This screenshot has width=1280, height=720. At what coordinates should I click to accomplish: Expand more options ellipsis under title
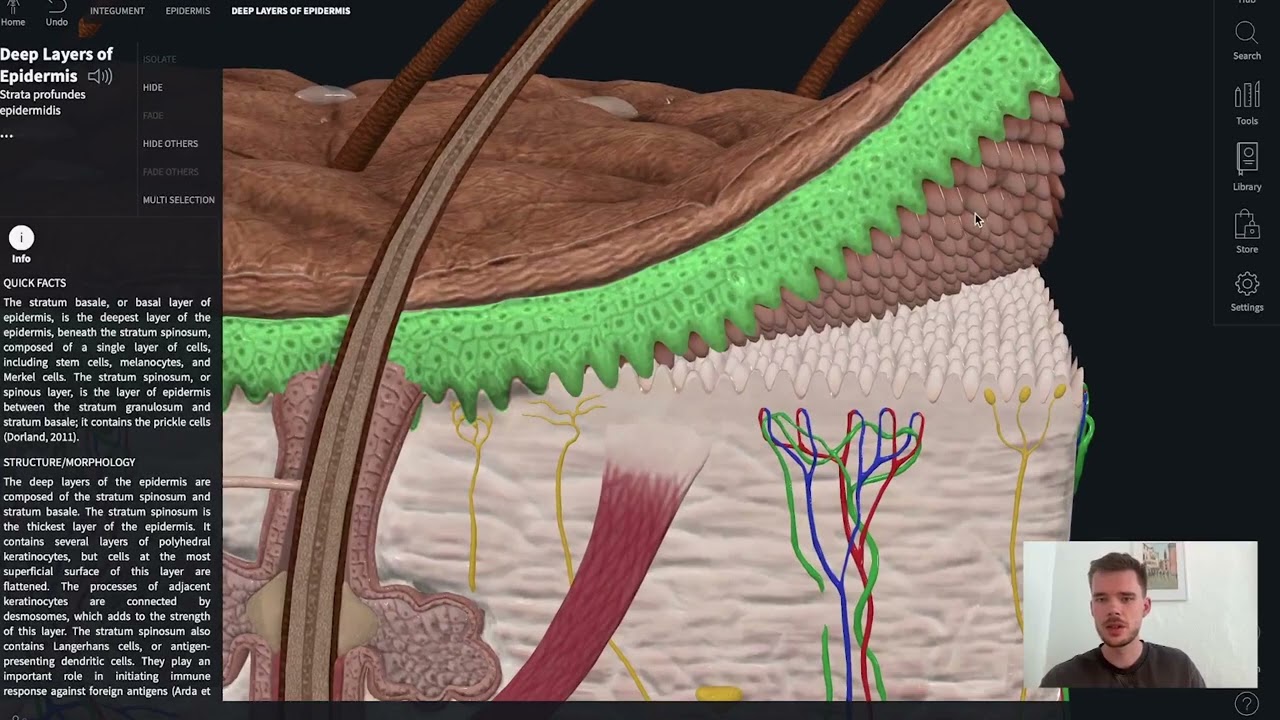7,135
